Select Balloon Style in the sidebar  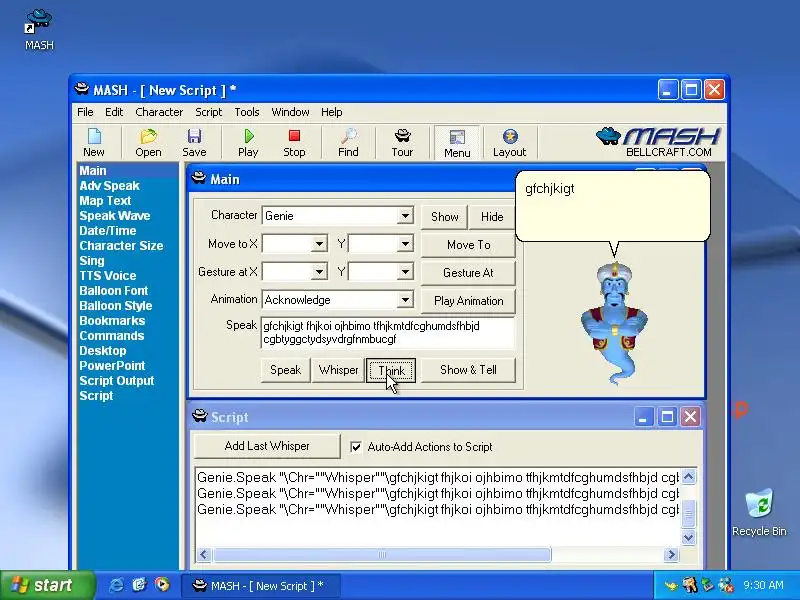[116, 306]
